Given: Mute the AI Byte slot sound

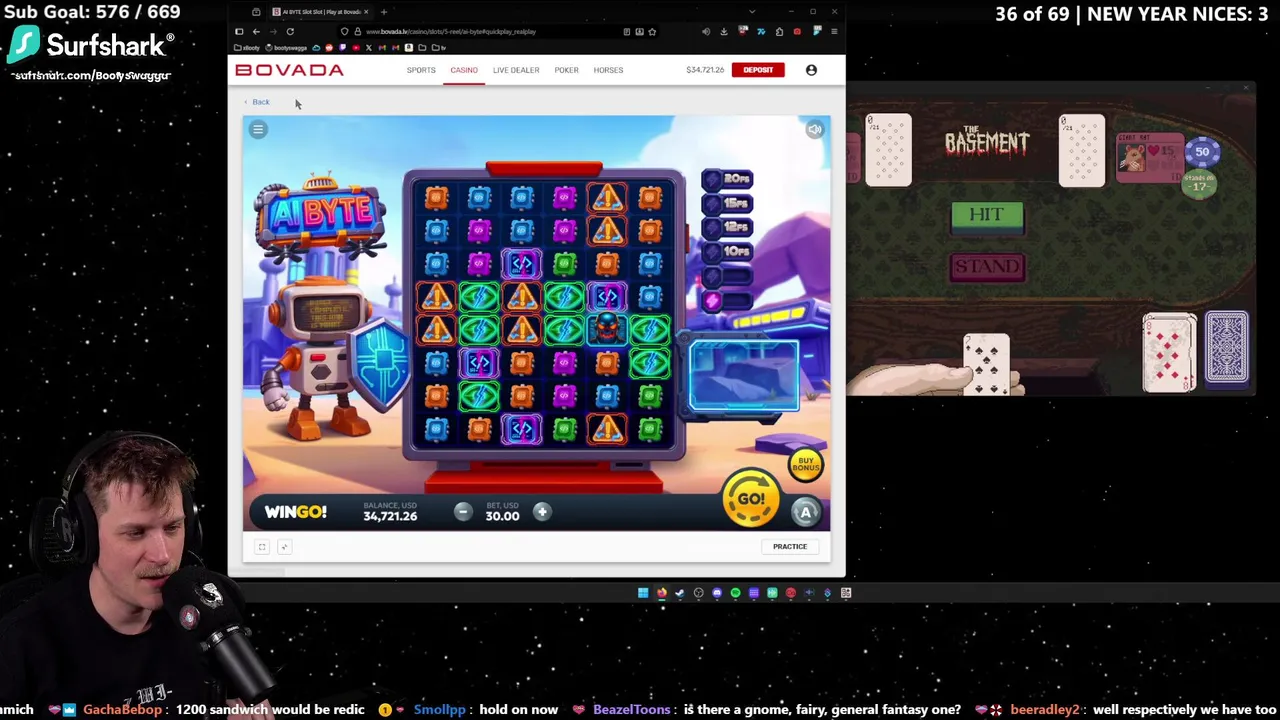Looking at the screenshot, I should (815, 129).
